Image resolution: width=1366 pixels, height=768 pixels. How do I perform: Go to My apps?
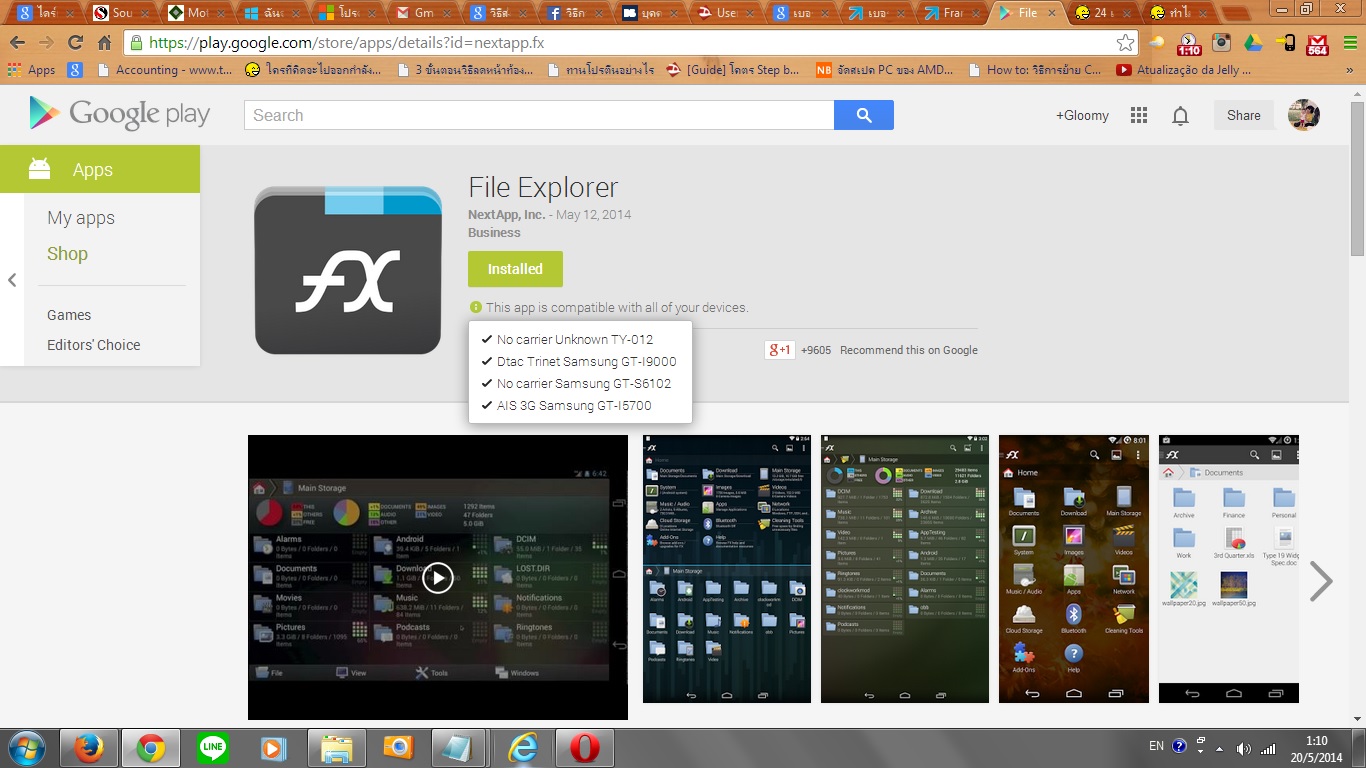(x=81, y=218)
